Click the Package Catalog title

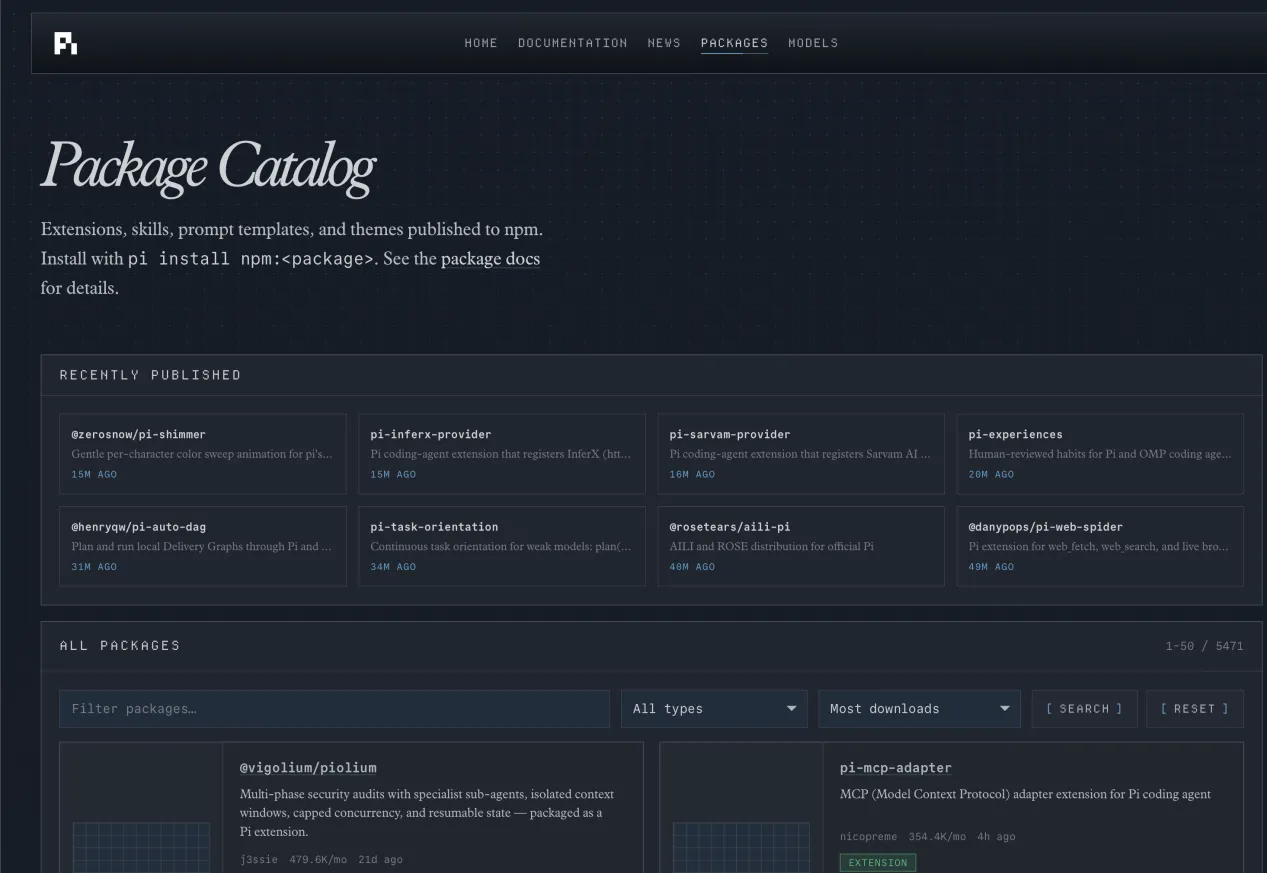pyautogui.click(x=208, y=166)
